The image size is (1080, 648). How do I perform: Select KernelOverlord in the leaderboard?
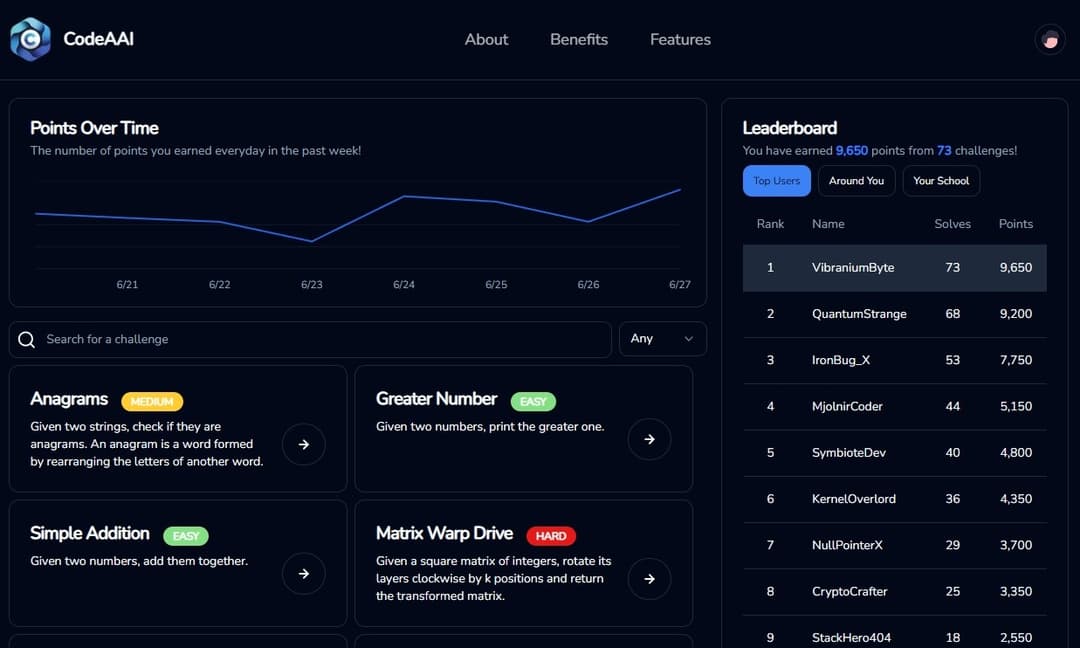[894, 499]
